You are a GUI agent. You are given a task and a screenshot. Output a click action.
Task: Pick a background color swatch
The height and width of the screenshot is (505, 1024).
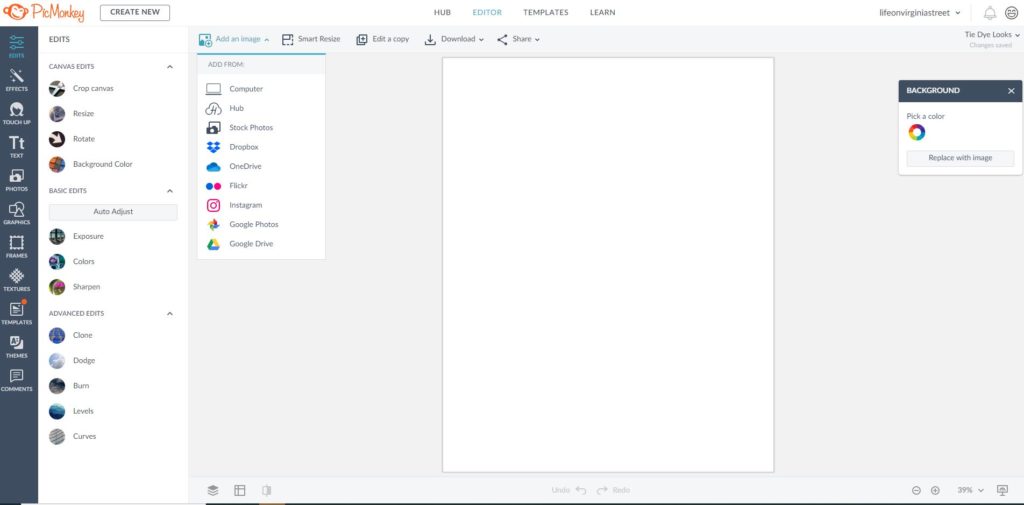point(917,133)
